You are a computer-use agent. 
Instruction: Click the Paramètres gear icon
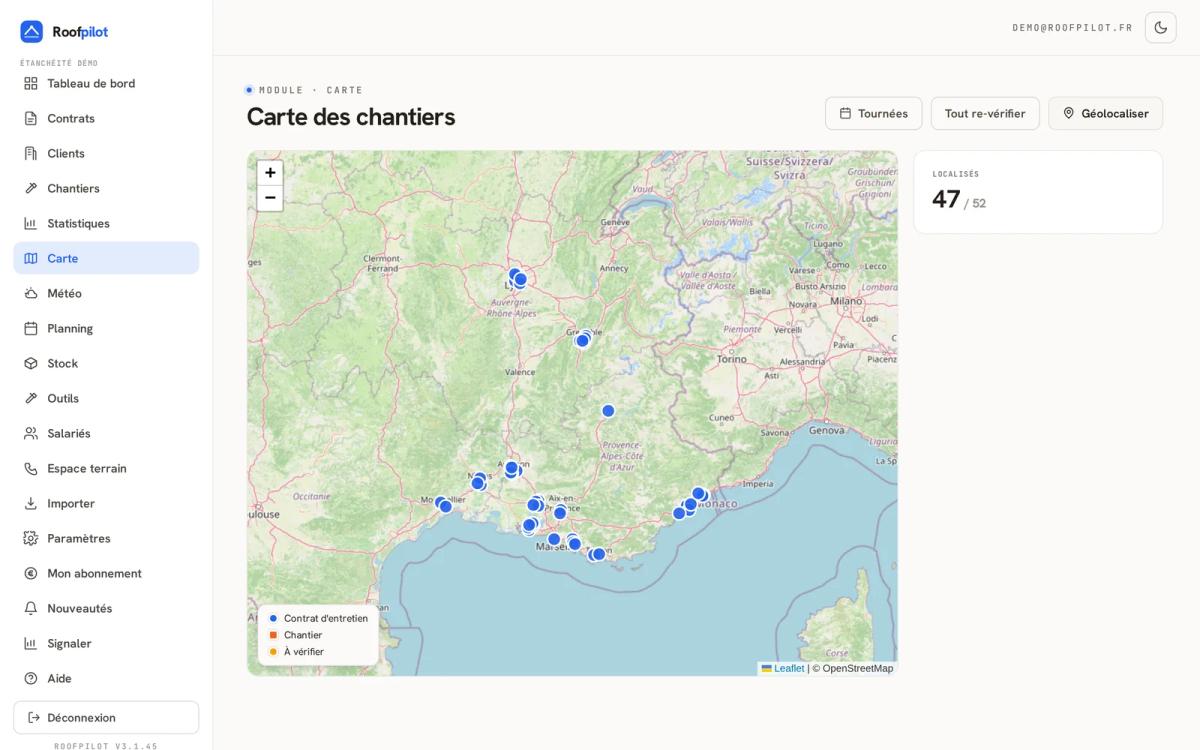tap(31, 538)
